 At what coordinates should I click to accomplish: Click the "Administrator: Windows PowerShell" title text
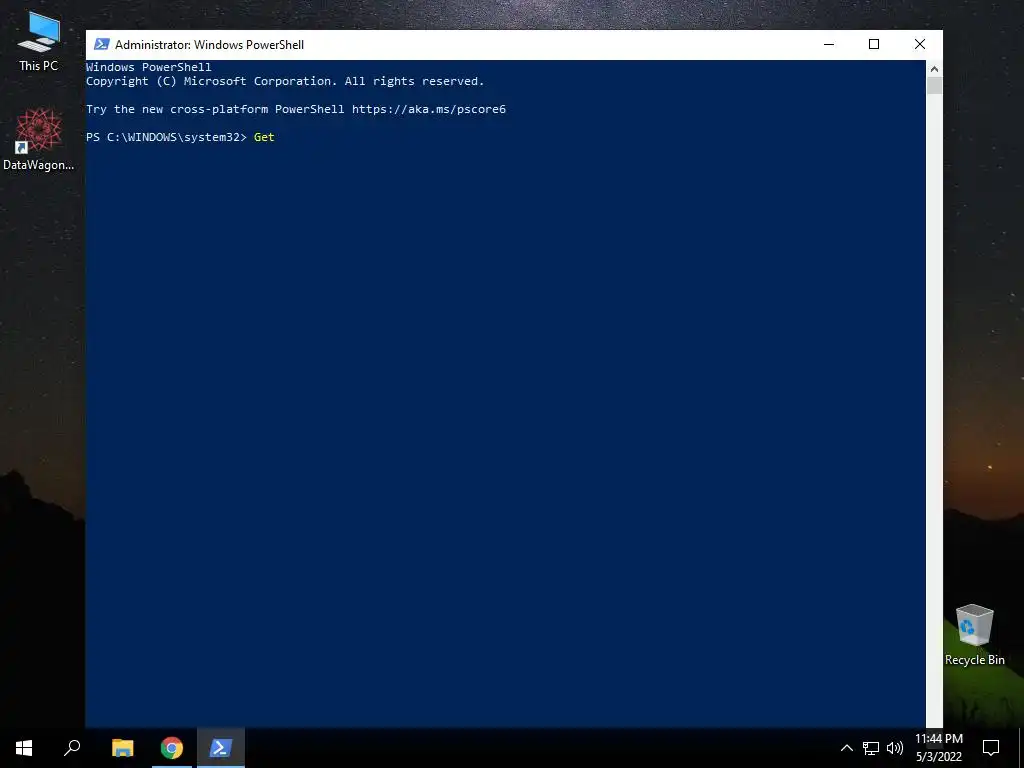coord(209,45)
